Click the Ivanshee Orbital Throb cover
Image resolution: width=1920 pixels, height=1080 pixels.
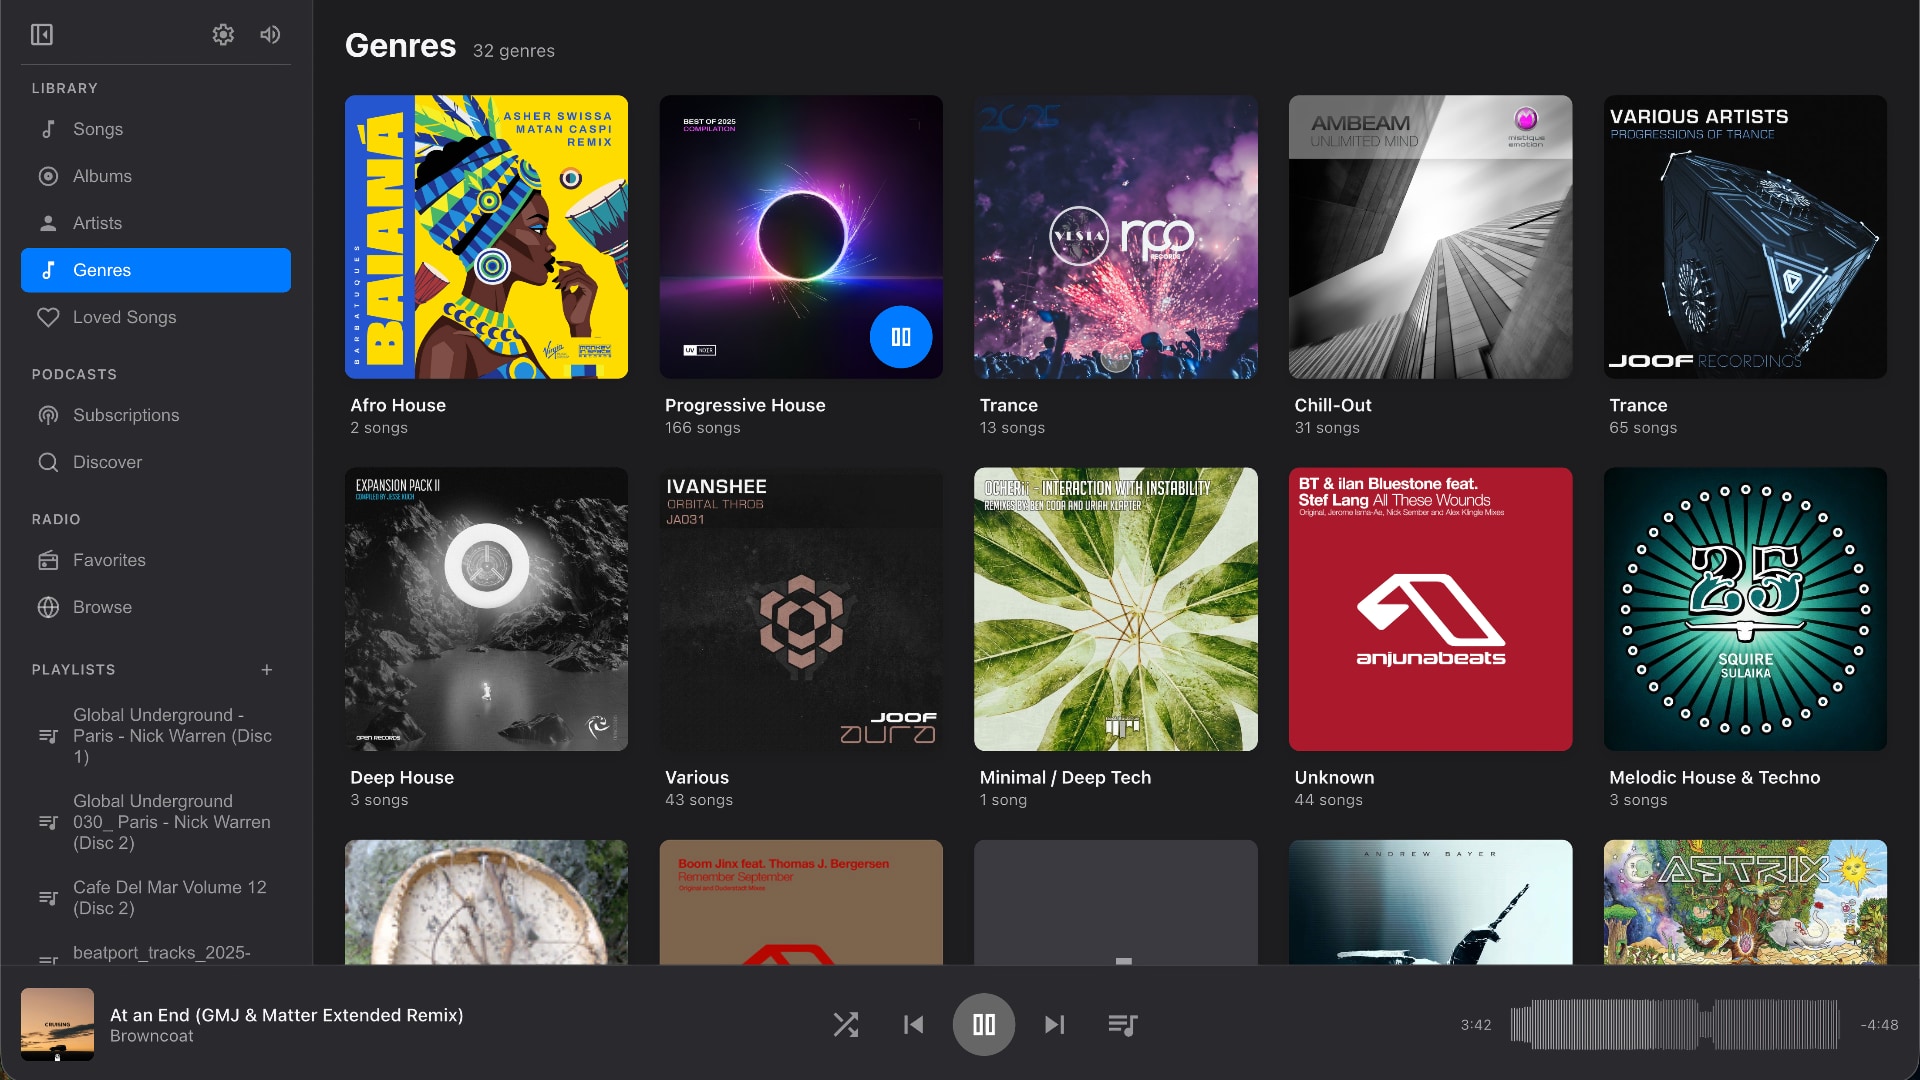point(801,609)
